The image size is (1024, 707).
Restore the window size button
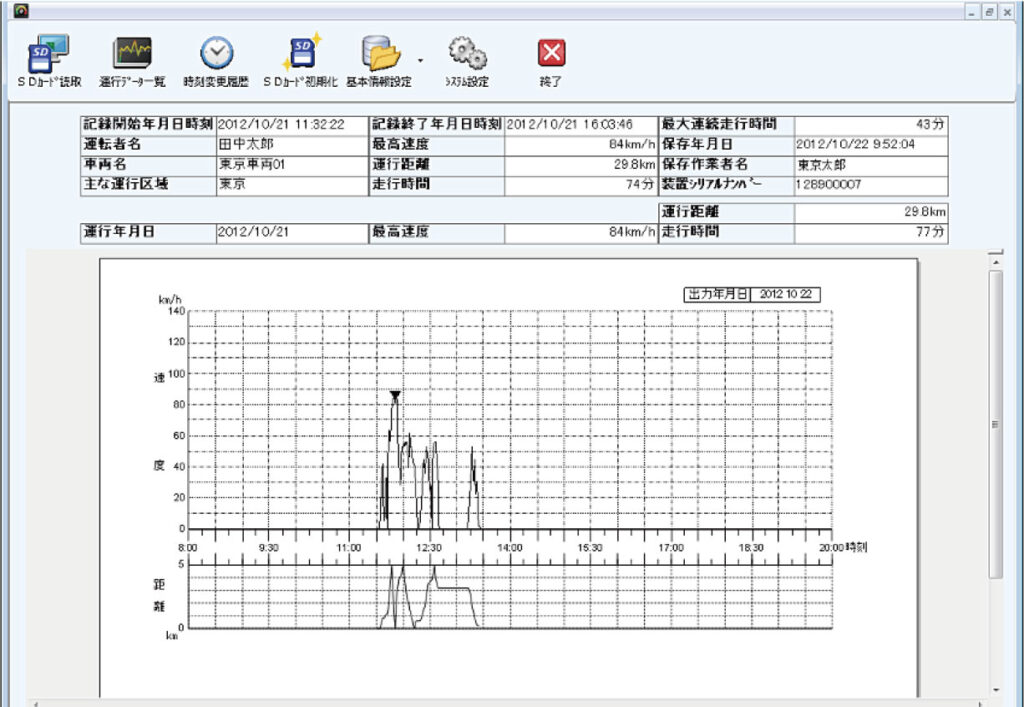990,12
